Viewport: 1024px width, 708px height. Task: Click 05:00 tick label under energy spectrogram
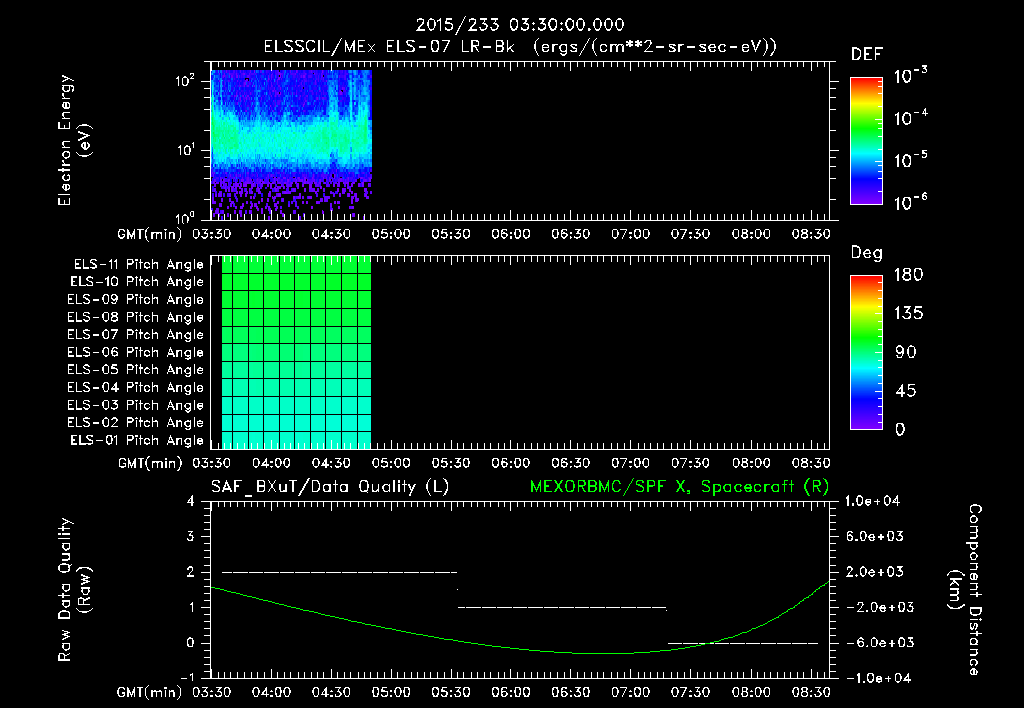391,234
